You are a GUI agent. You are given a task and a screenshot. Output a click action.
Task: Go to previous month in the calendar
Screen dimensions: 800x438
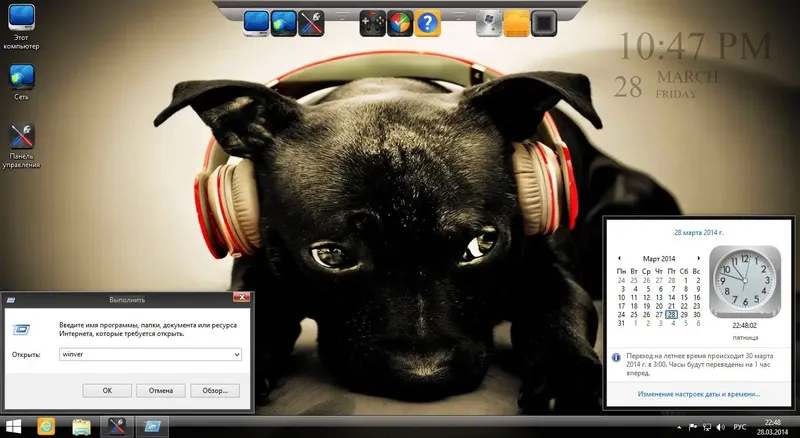click(x=619, y=258)
